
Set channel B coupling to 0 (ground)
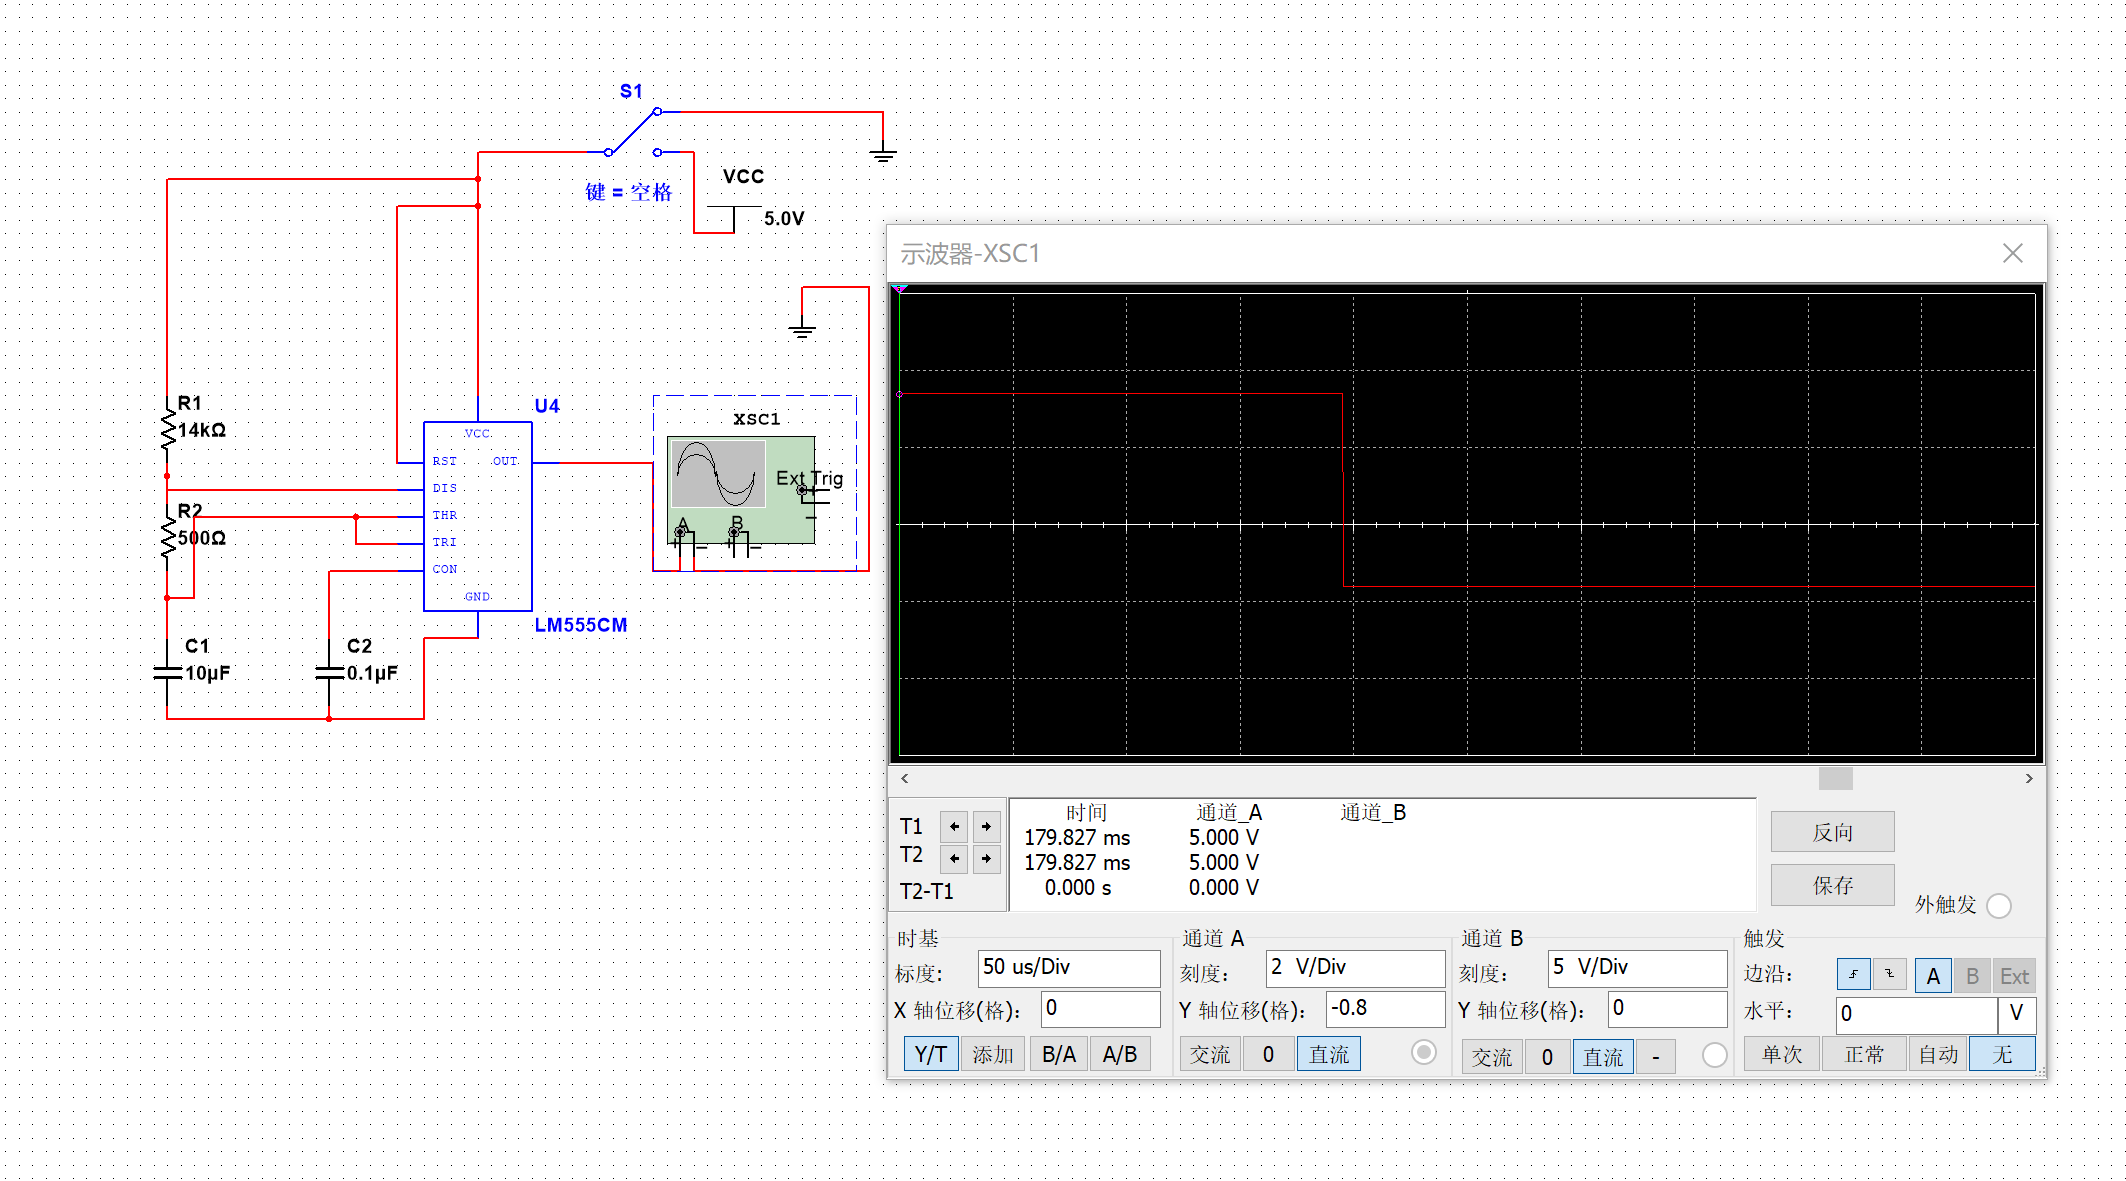tap(1547, 1057)
